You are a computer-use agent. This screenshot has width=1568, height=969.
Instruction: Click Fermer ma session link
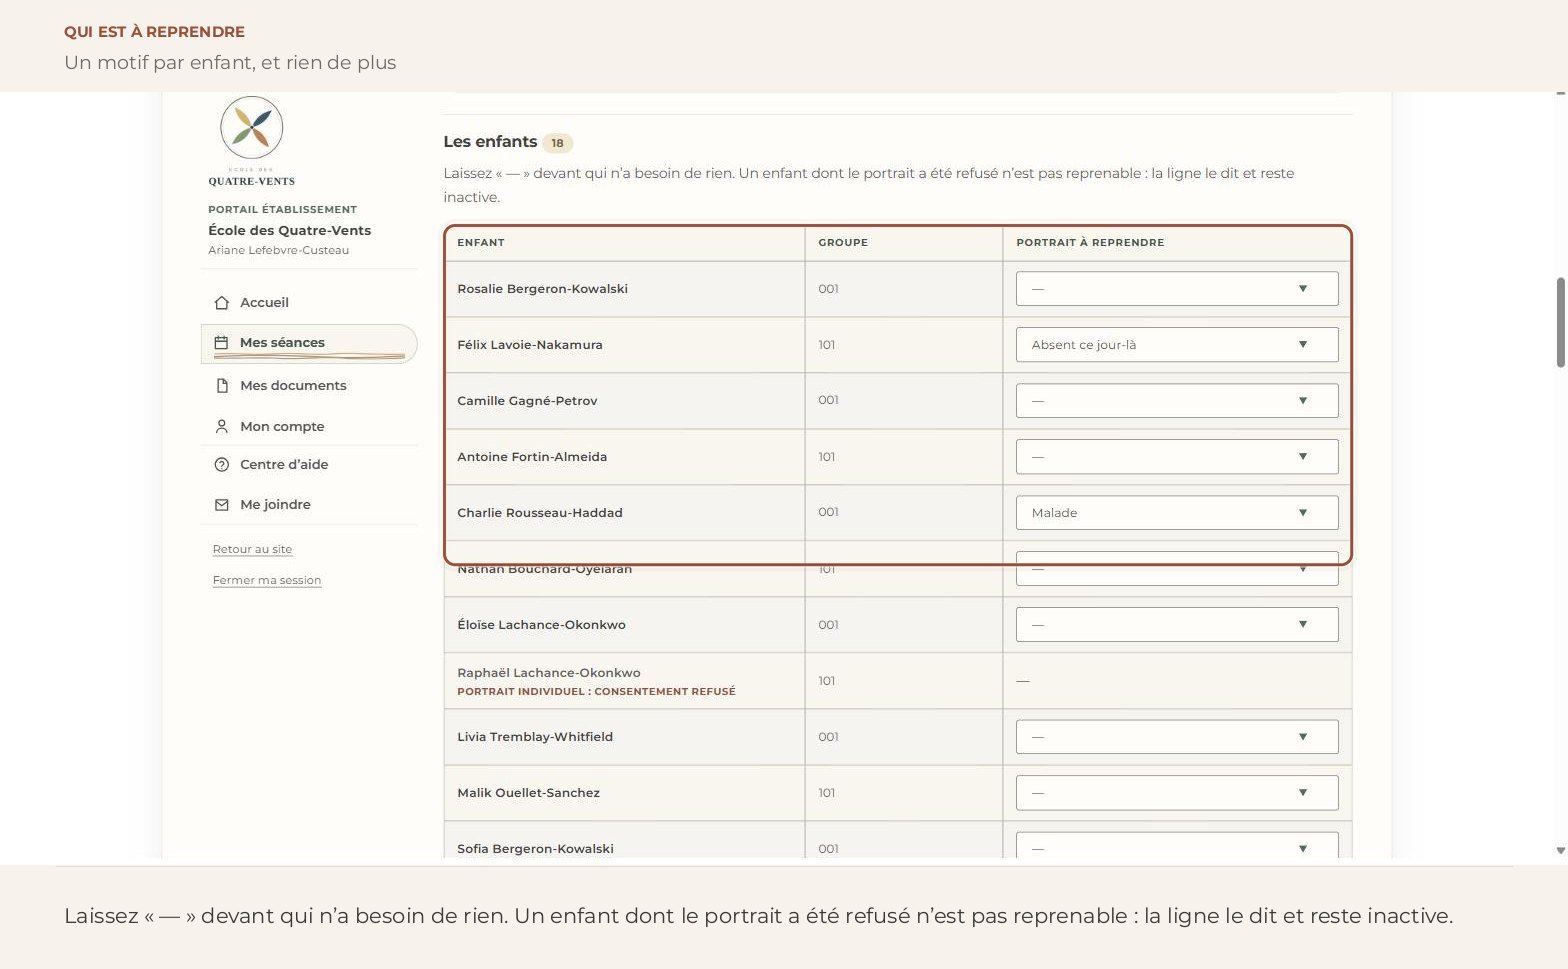pyautogui.click(x=267, y=580)
